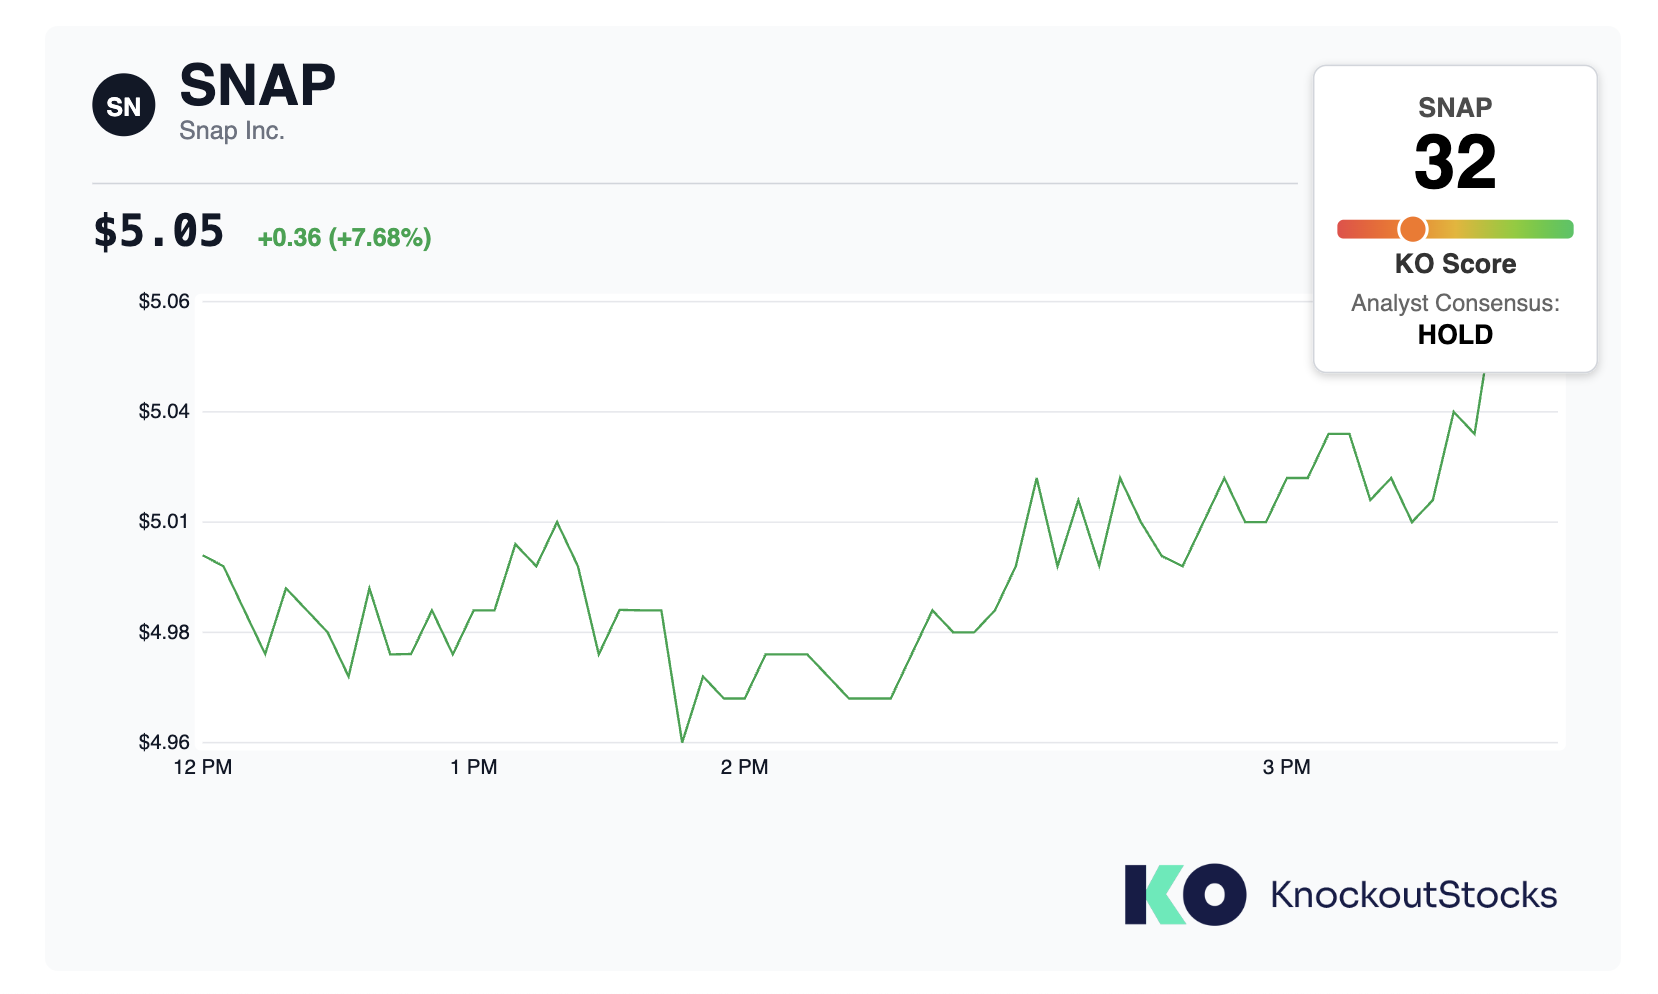Click the SN ticker badge icon

point(124,105)
